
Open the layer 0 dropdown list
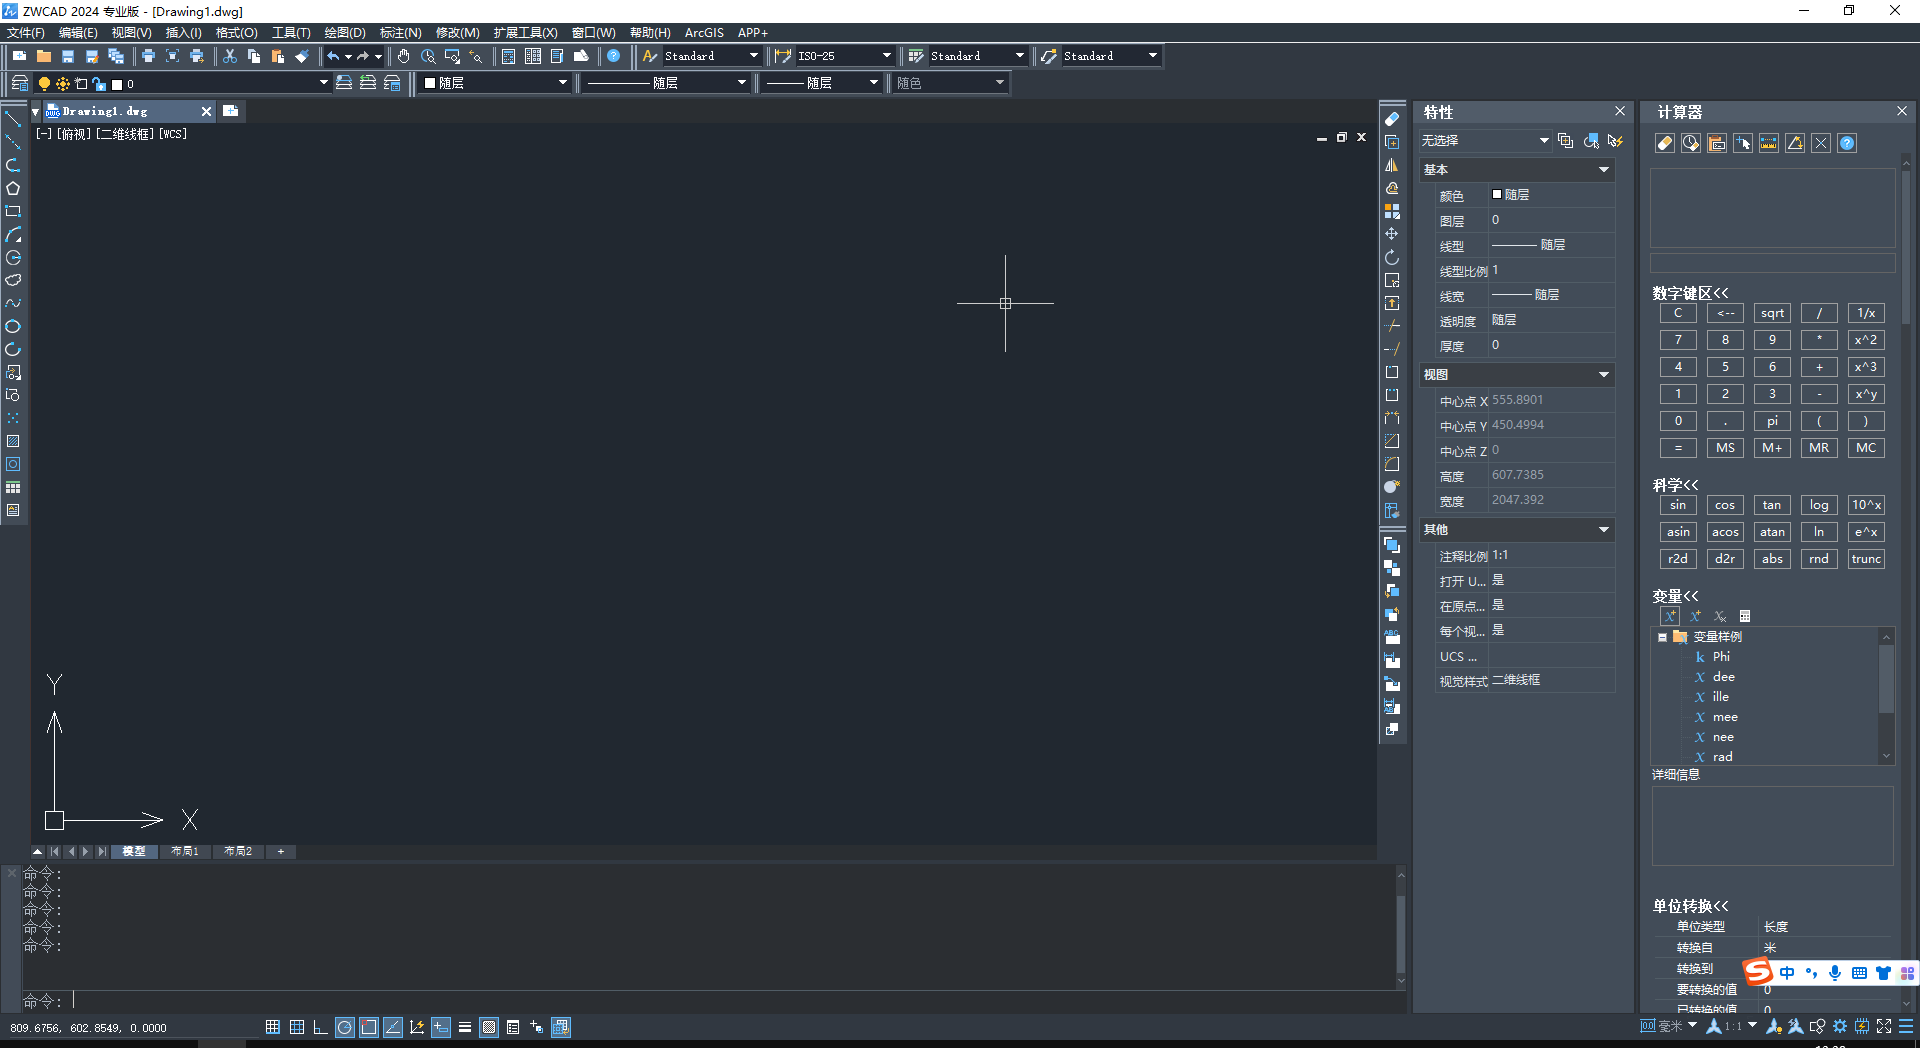[x=324, y=83]
